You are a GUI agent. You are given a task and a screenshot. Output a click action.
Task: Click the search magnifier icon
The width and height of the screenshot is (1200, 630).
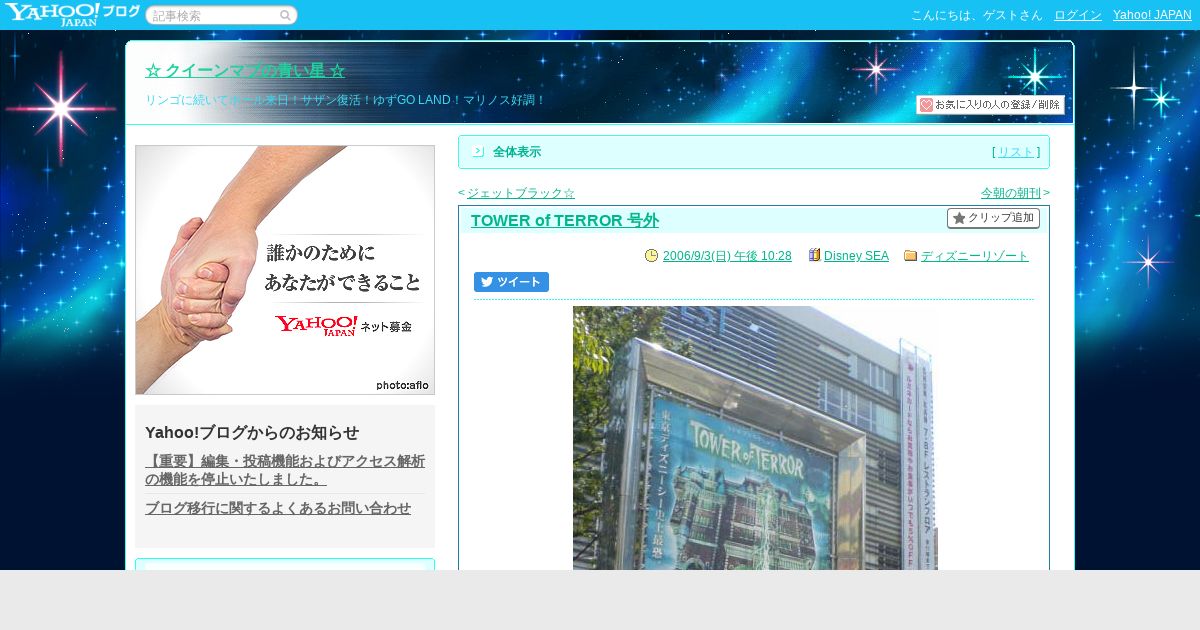click(285, 15)
